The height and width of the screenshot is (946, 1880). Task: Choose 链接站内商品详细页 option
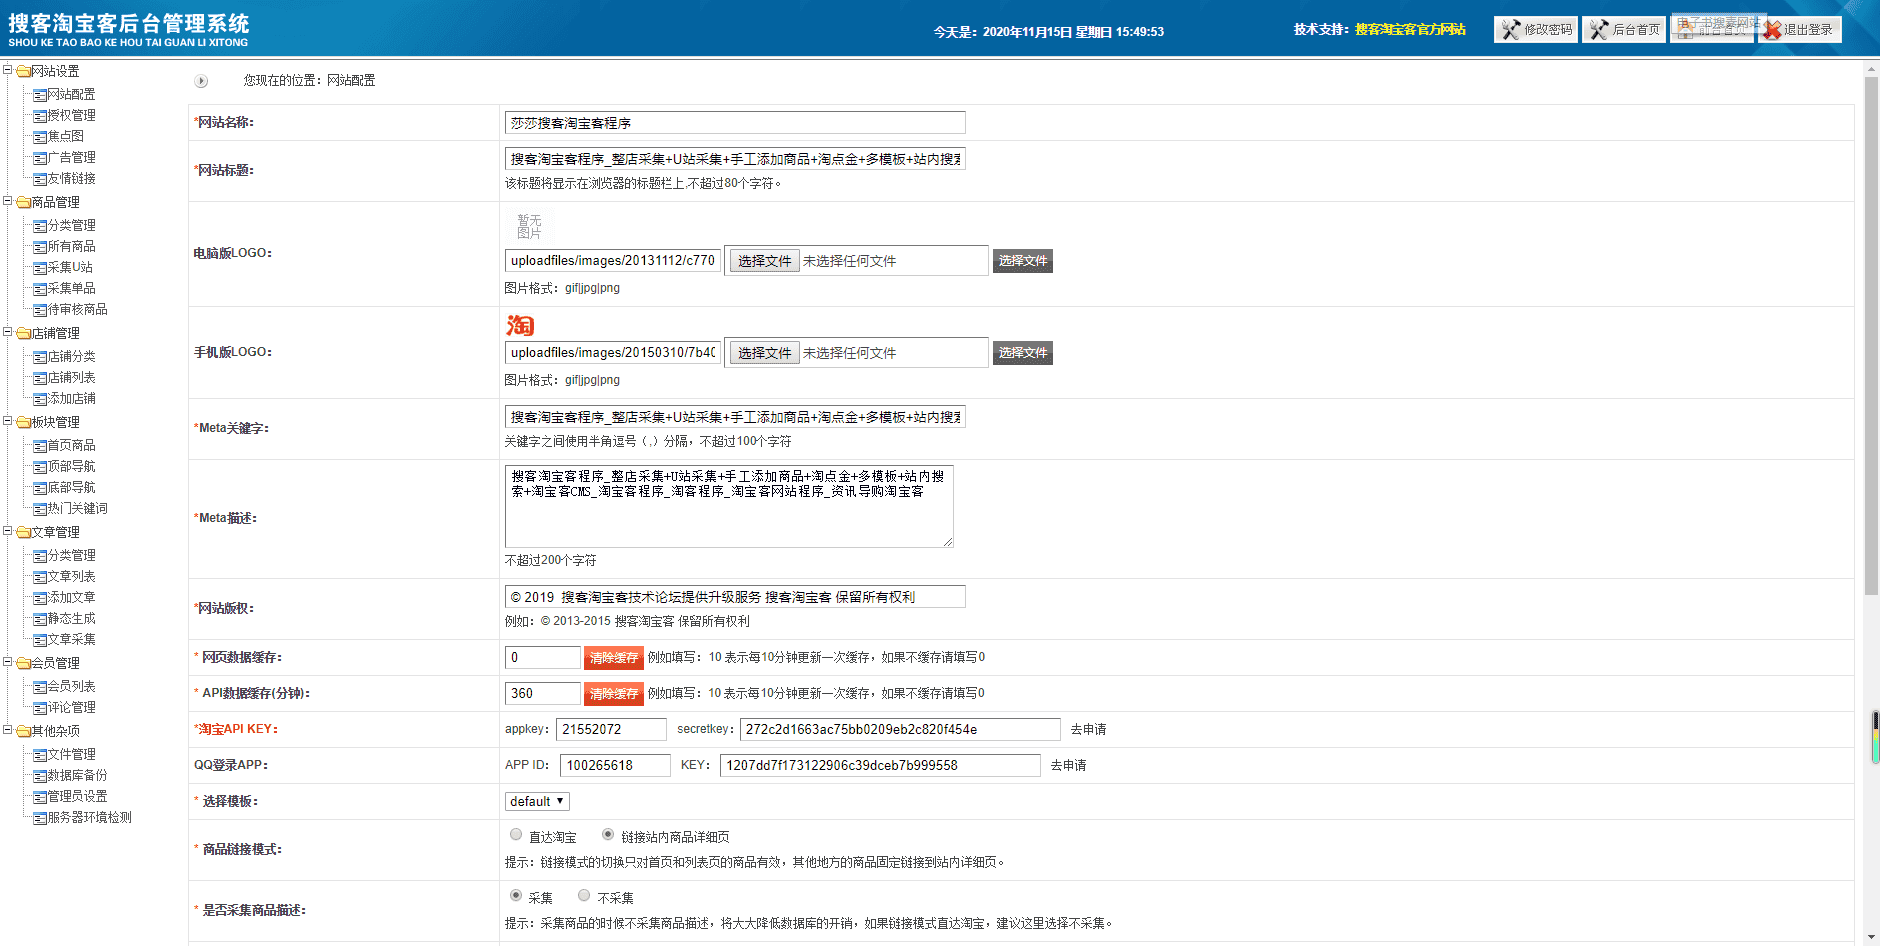pyautogui.click(x=608, y=834)
